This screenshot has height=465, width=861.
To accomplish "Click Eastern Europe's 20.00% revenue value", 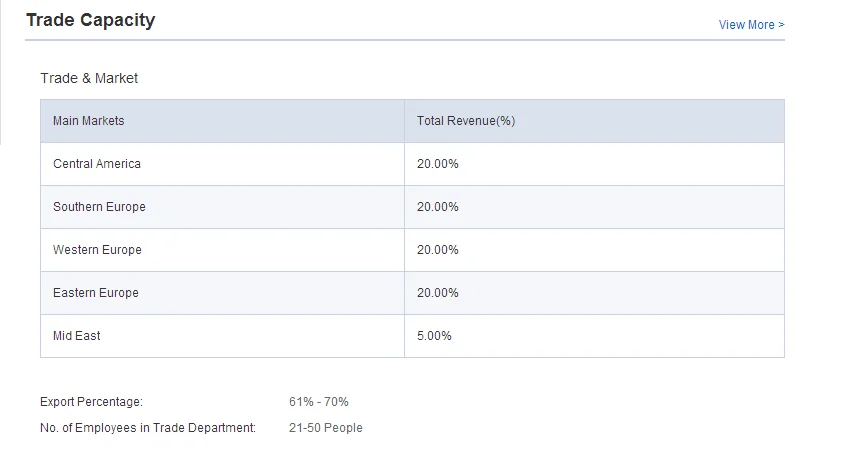I will pyautogui.click(x=438, y=293).
